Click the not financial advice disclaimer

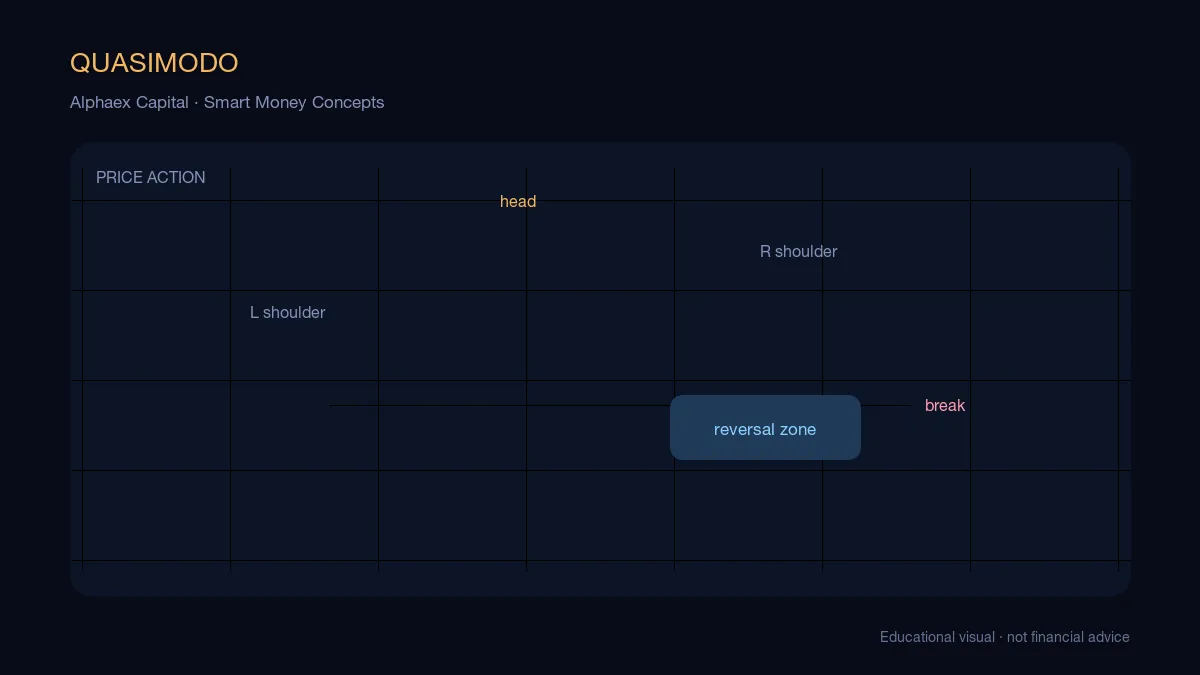[x=1068, y=637]
